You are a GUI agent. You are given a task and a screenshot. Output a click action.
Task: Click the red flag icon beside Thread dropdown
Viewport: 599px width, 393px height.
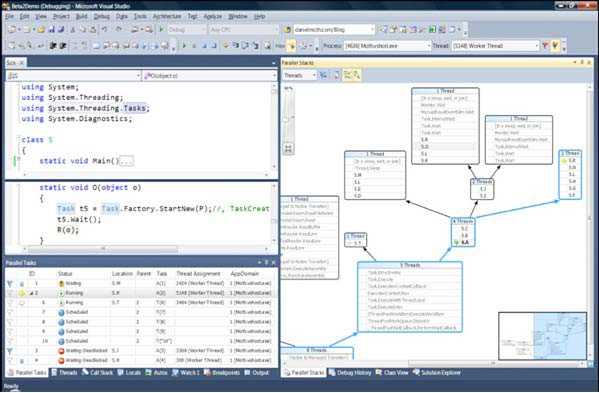546,46
